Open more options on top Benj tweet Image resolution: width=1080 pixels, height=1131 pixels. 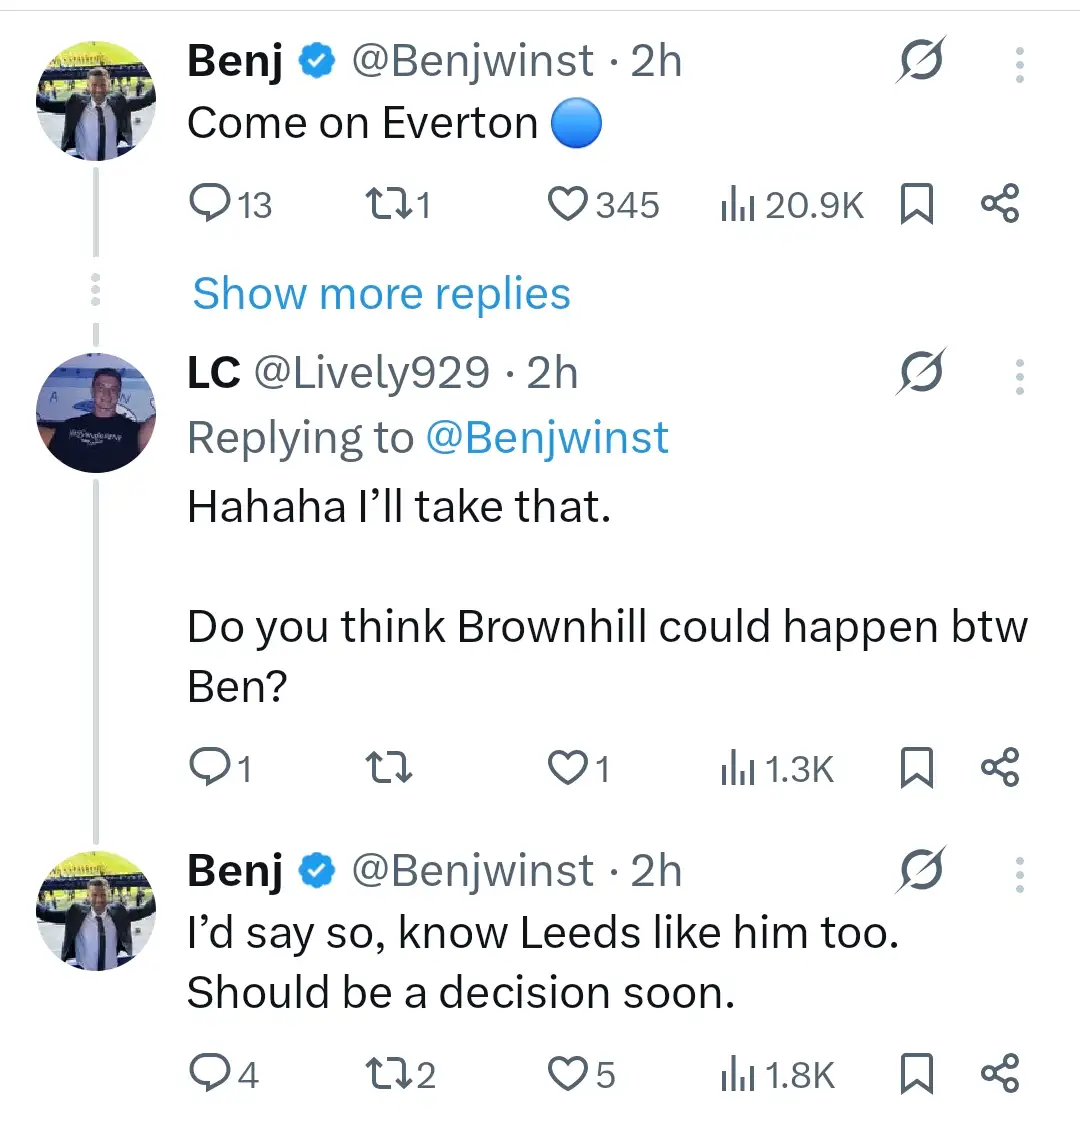(x=1019, y=64)
